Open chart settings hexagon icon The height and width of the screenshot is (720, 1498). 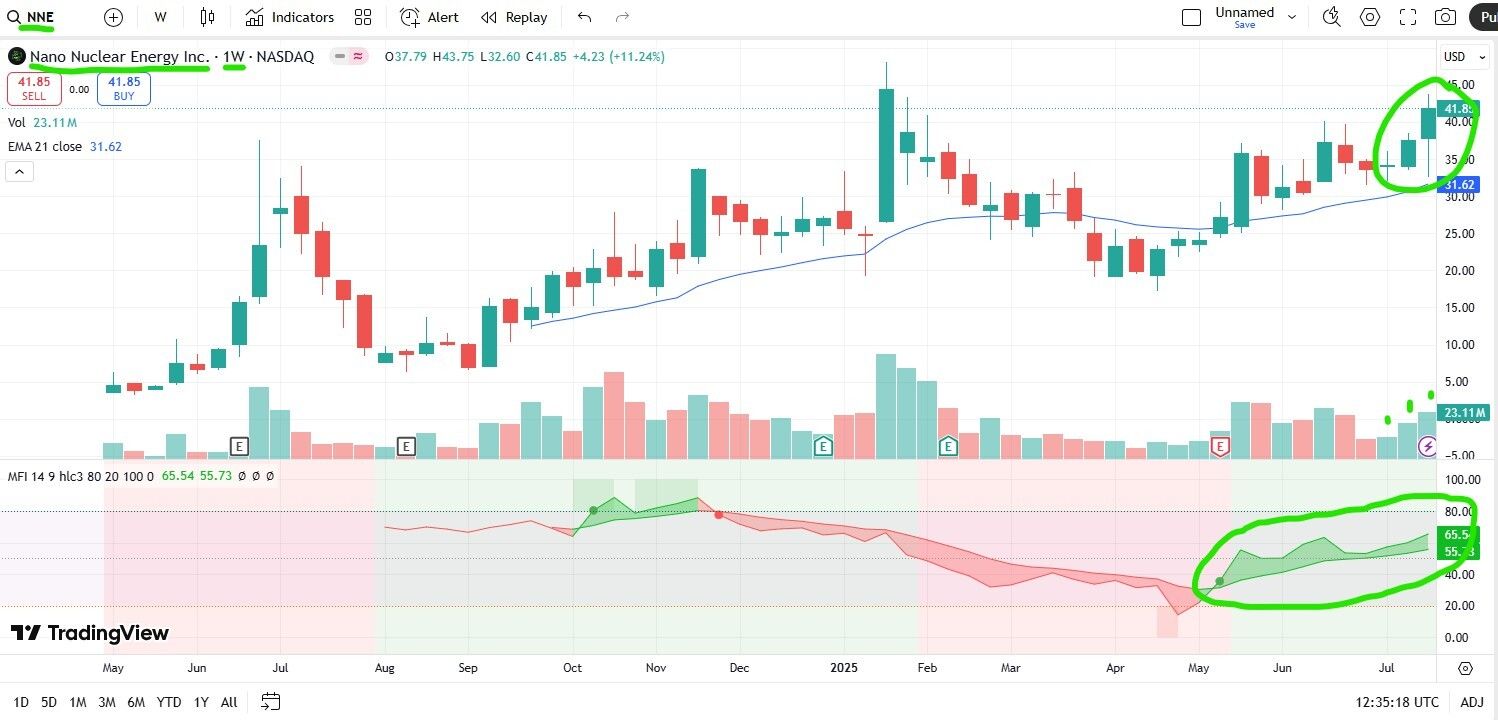(1369, 17)
